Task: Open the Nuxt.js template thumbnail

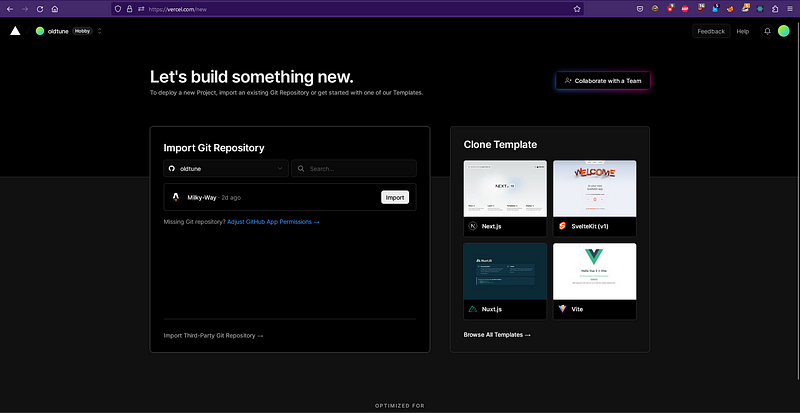Action: point(505,272)
